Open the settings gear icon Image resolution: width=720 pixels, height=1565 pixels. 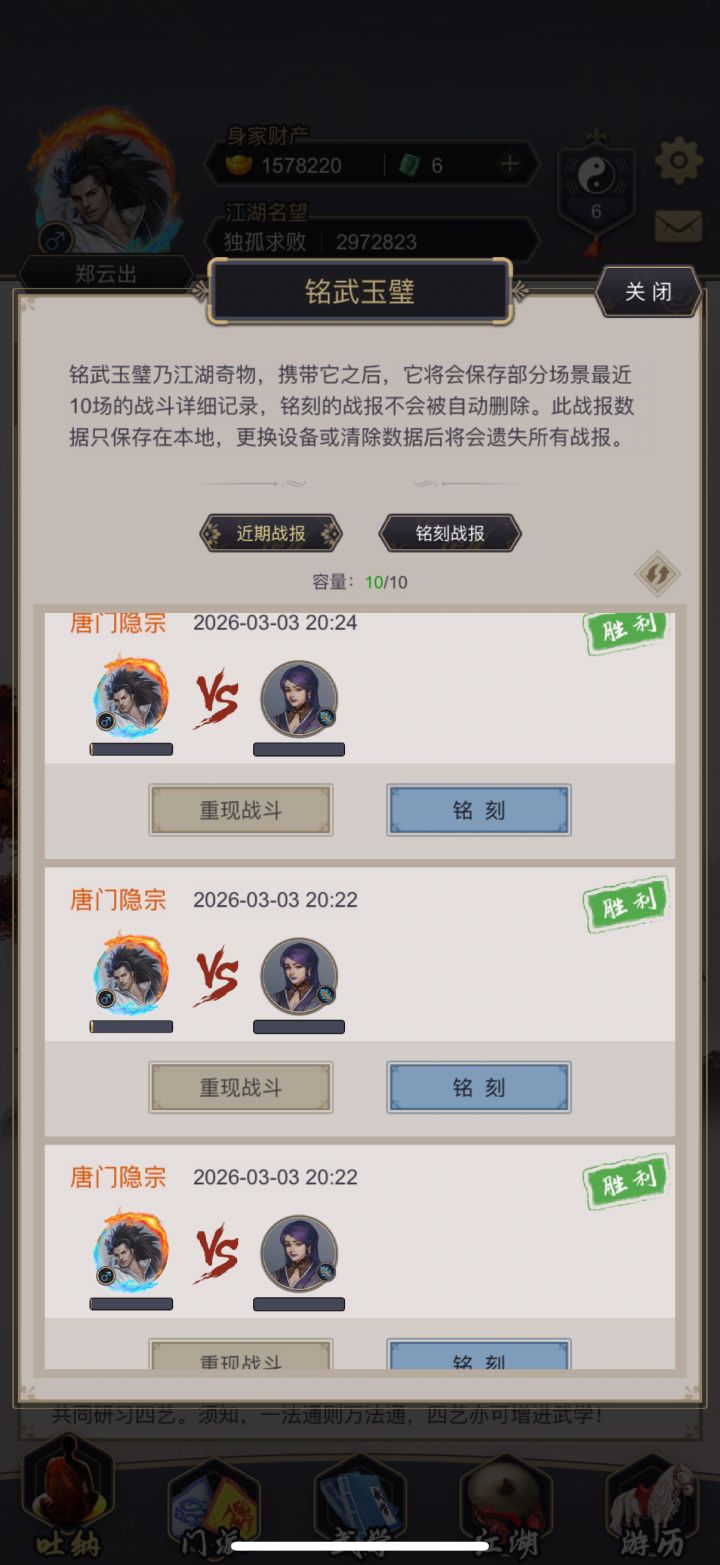678,161
